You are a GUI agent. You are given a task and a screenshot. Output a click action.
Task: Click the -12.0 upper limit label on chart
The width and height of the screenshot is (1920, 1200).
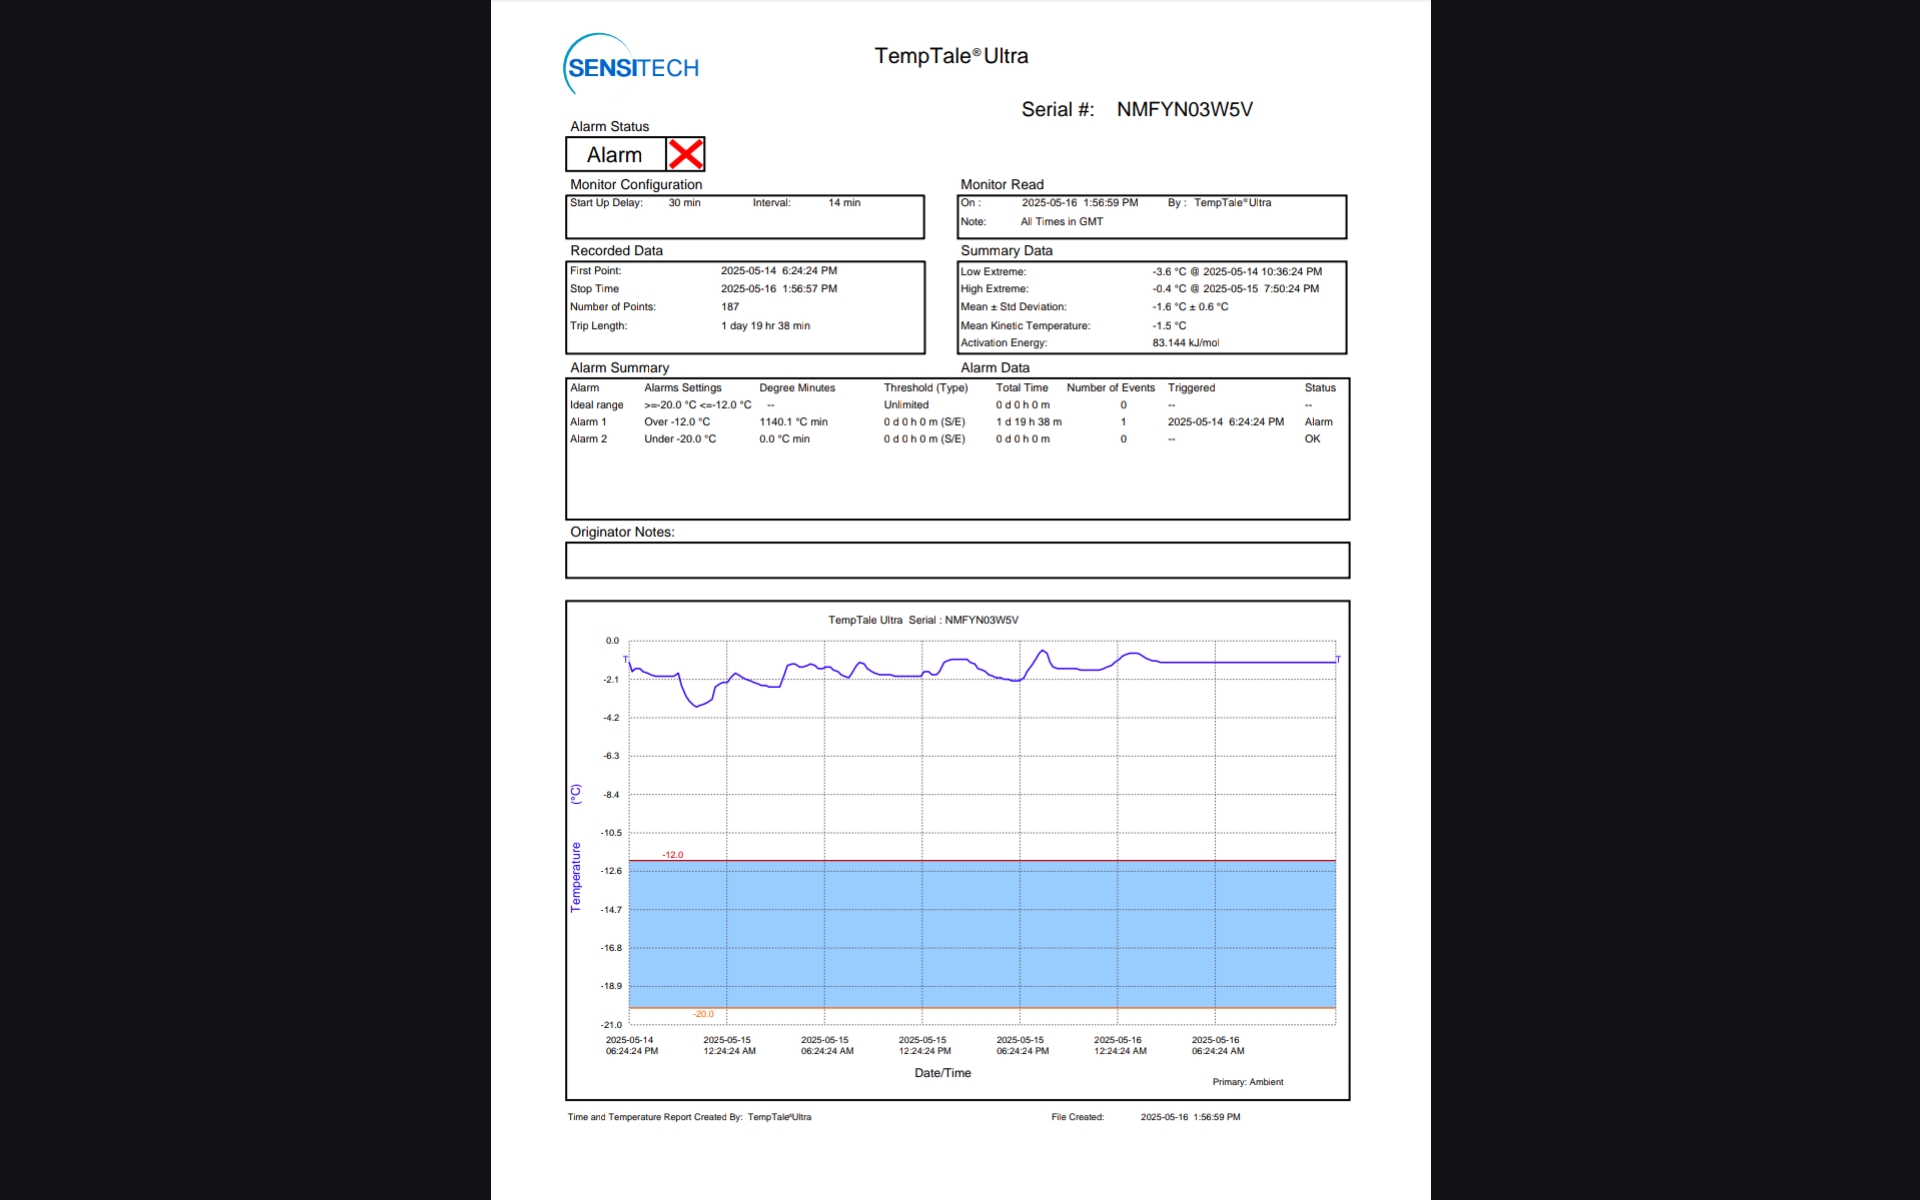click(672, 855)
